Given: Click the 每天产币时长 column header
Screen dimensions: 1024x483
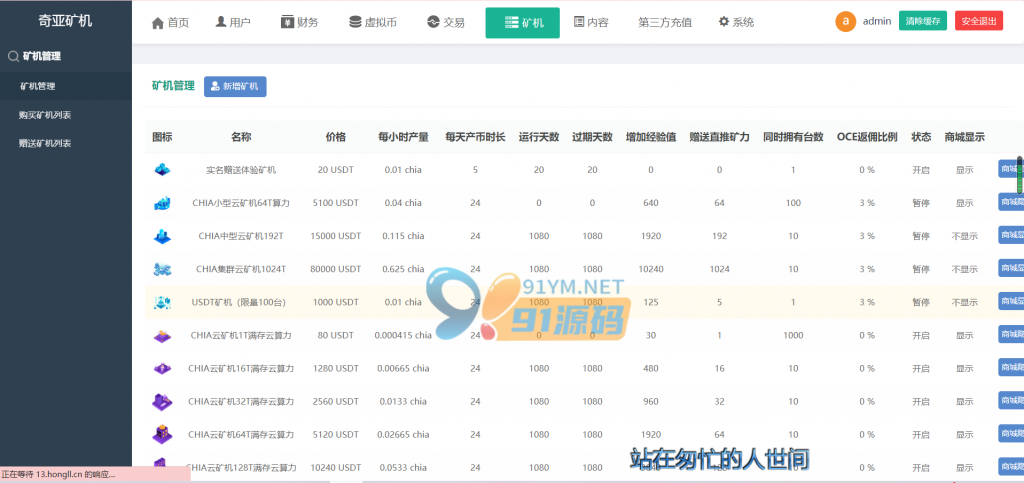Looking at the screenshot, I should coord(475,138).
